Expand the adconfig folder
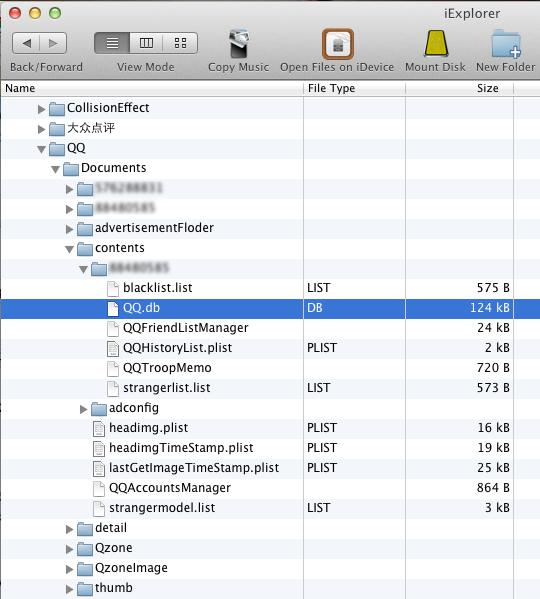 pyautogui.click(x=84, y=410)
